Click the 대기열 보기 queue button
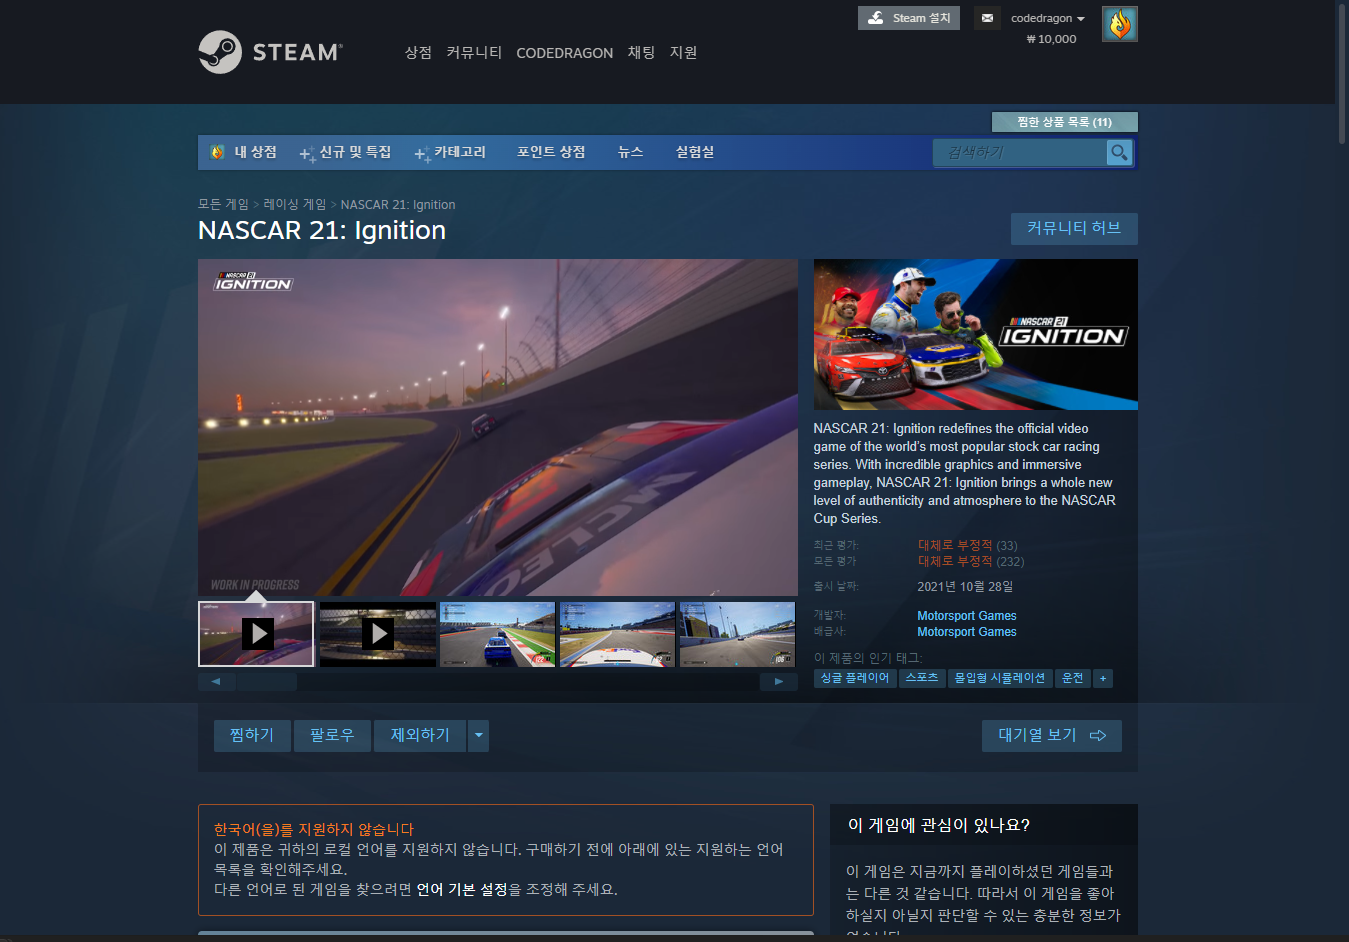The image size is (1349, 942). pyautogui.click(x=1052, y=735)
